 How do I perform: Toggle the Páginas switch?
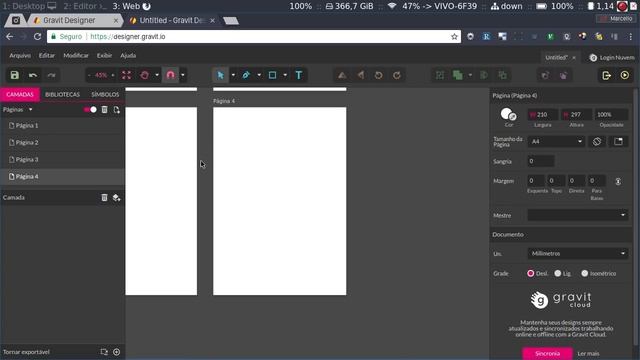point(90,109)
